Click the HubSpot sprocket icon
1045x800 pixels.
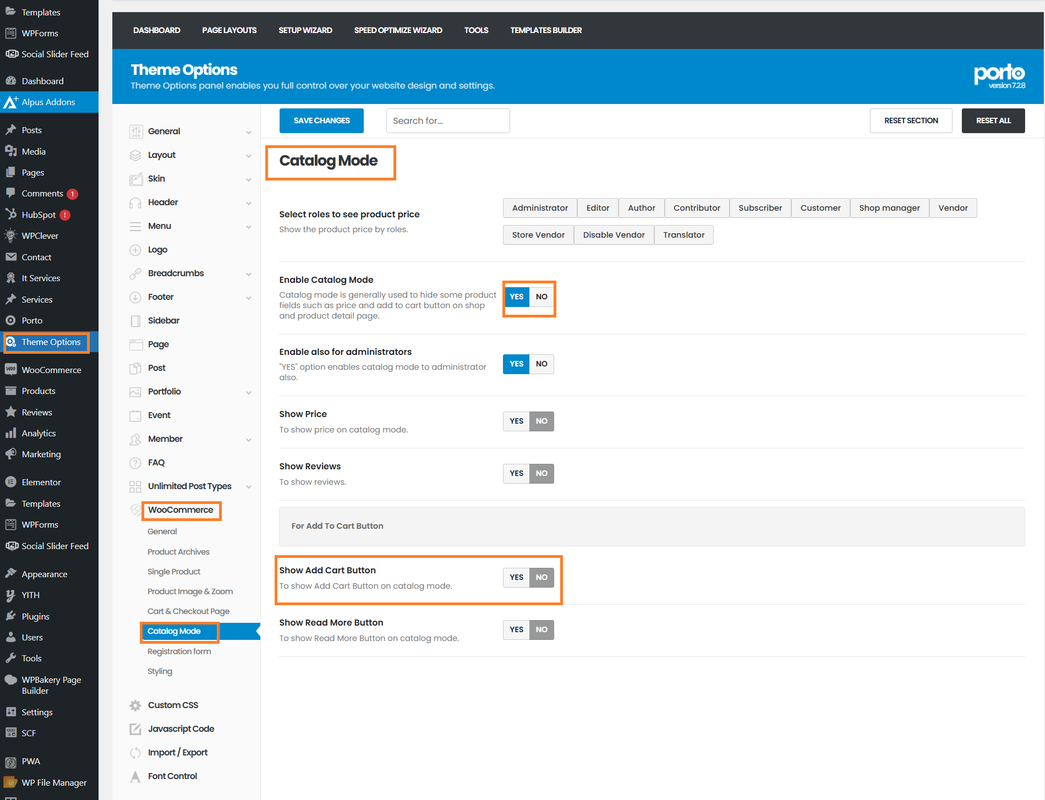[x=11, y=215]
